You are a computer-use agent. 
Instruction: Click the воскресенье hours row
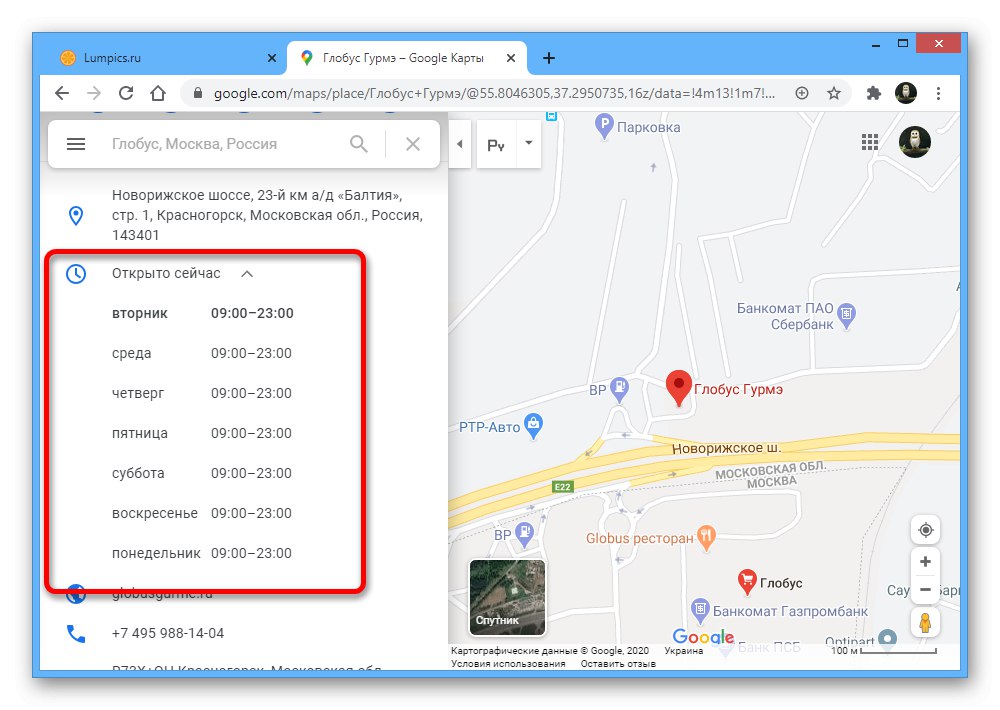tap(202, 514)
